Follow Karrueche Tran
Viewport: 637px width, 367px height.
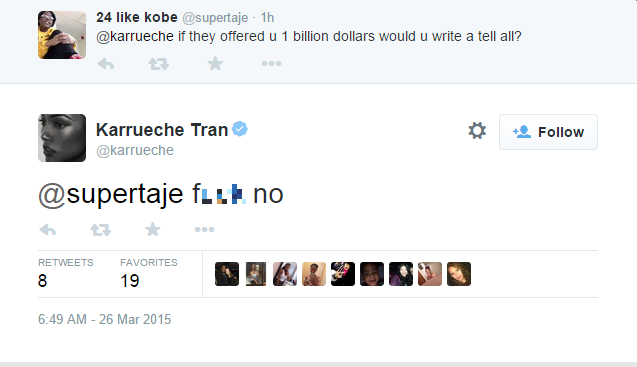click(548, 132)
